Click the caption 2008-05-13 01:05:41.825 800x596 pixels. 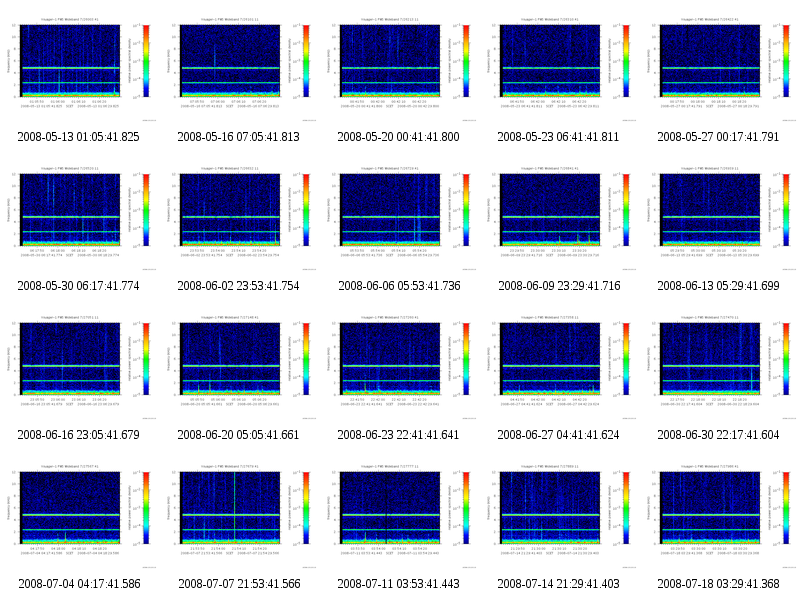79,137
